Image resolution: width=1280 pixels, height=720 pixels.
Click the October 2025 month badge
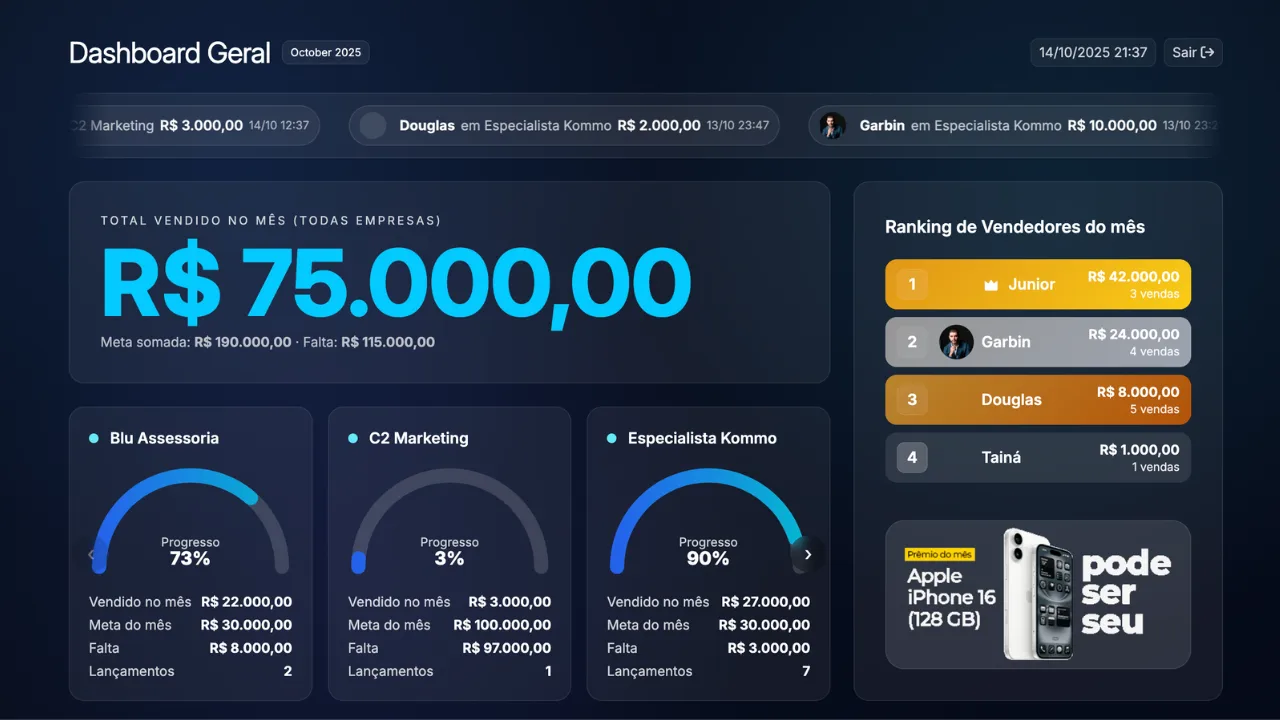tap(325, 53)
